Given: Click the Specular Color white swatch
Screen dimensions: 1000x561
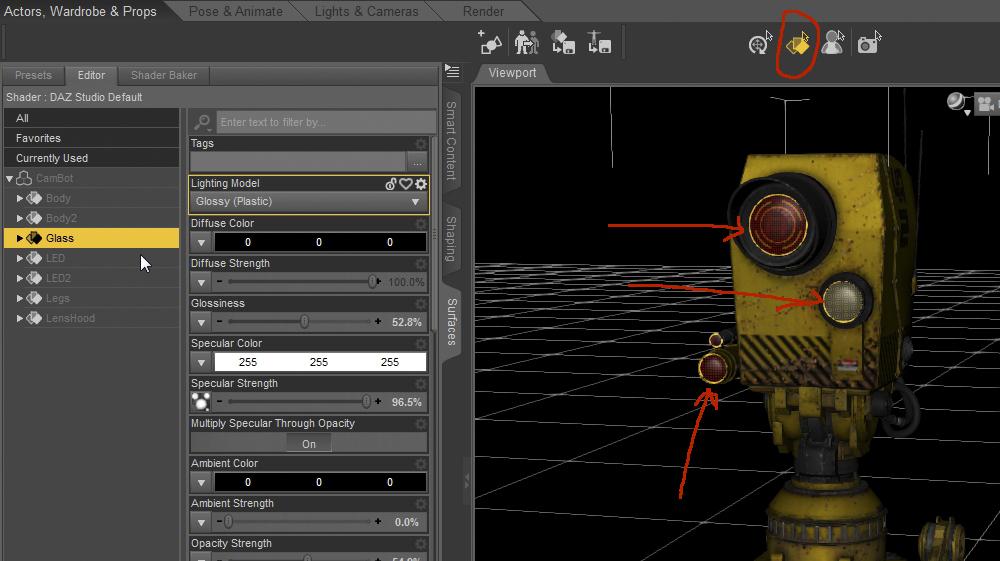Looking at the screenshot, I should point(320,362).
